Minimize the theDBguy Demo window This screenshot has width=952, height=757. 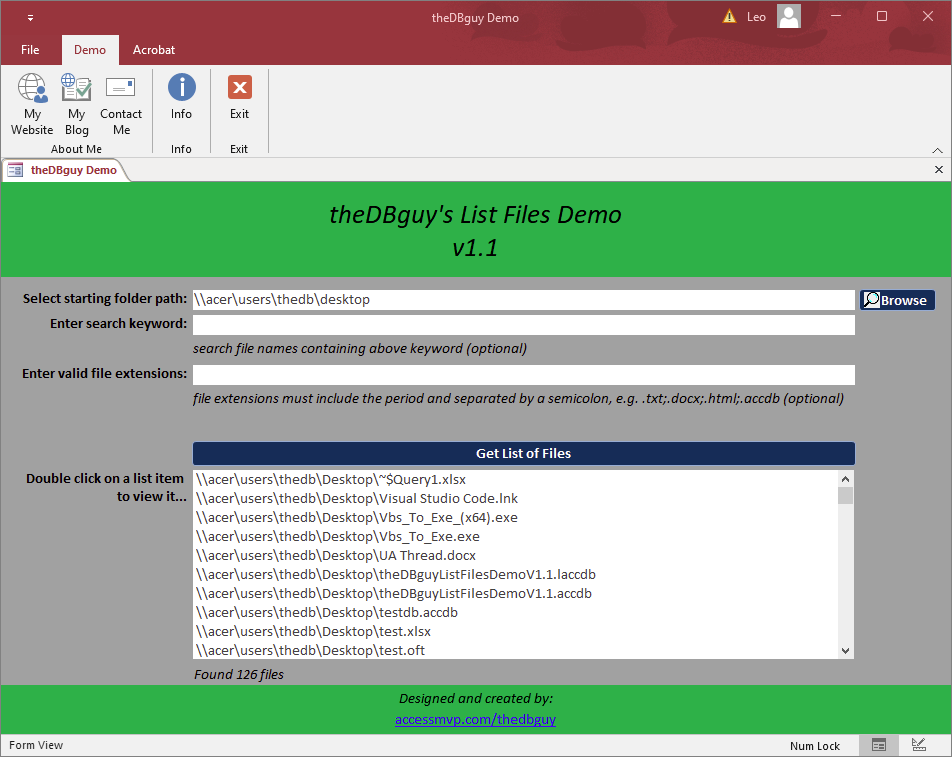click(x=836, y=16)
